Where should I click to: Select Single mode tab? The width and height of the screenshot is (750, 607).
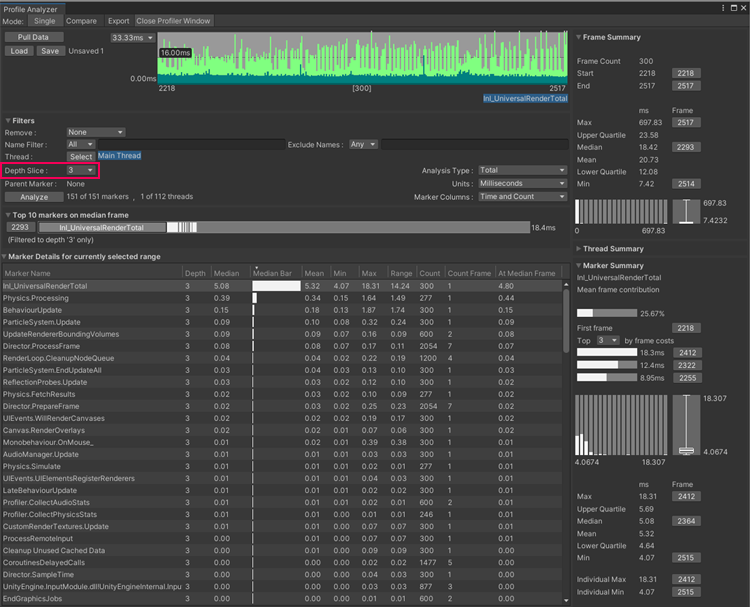[45, 20]
